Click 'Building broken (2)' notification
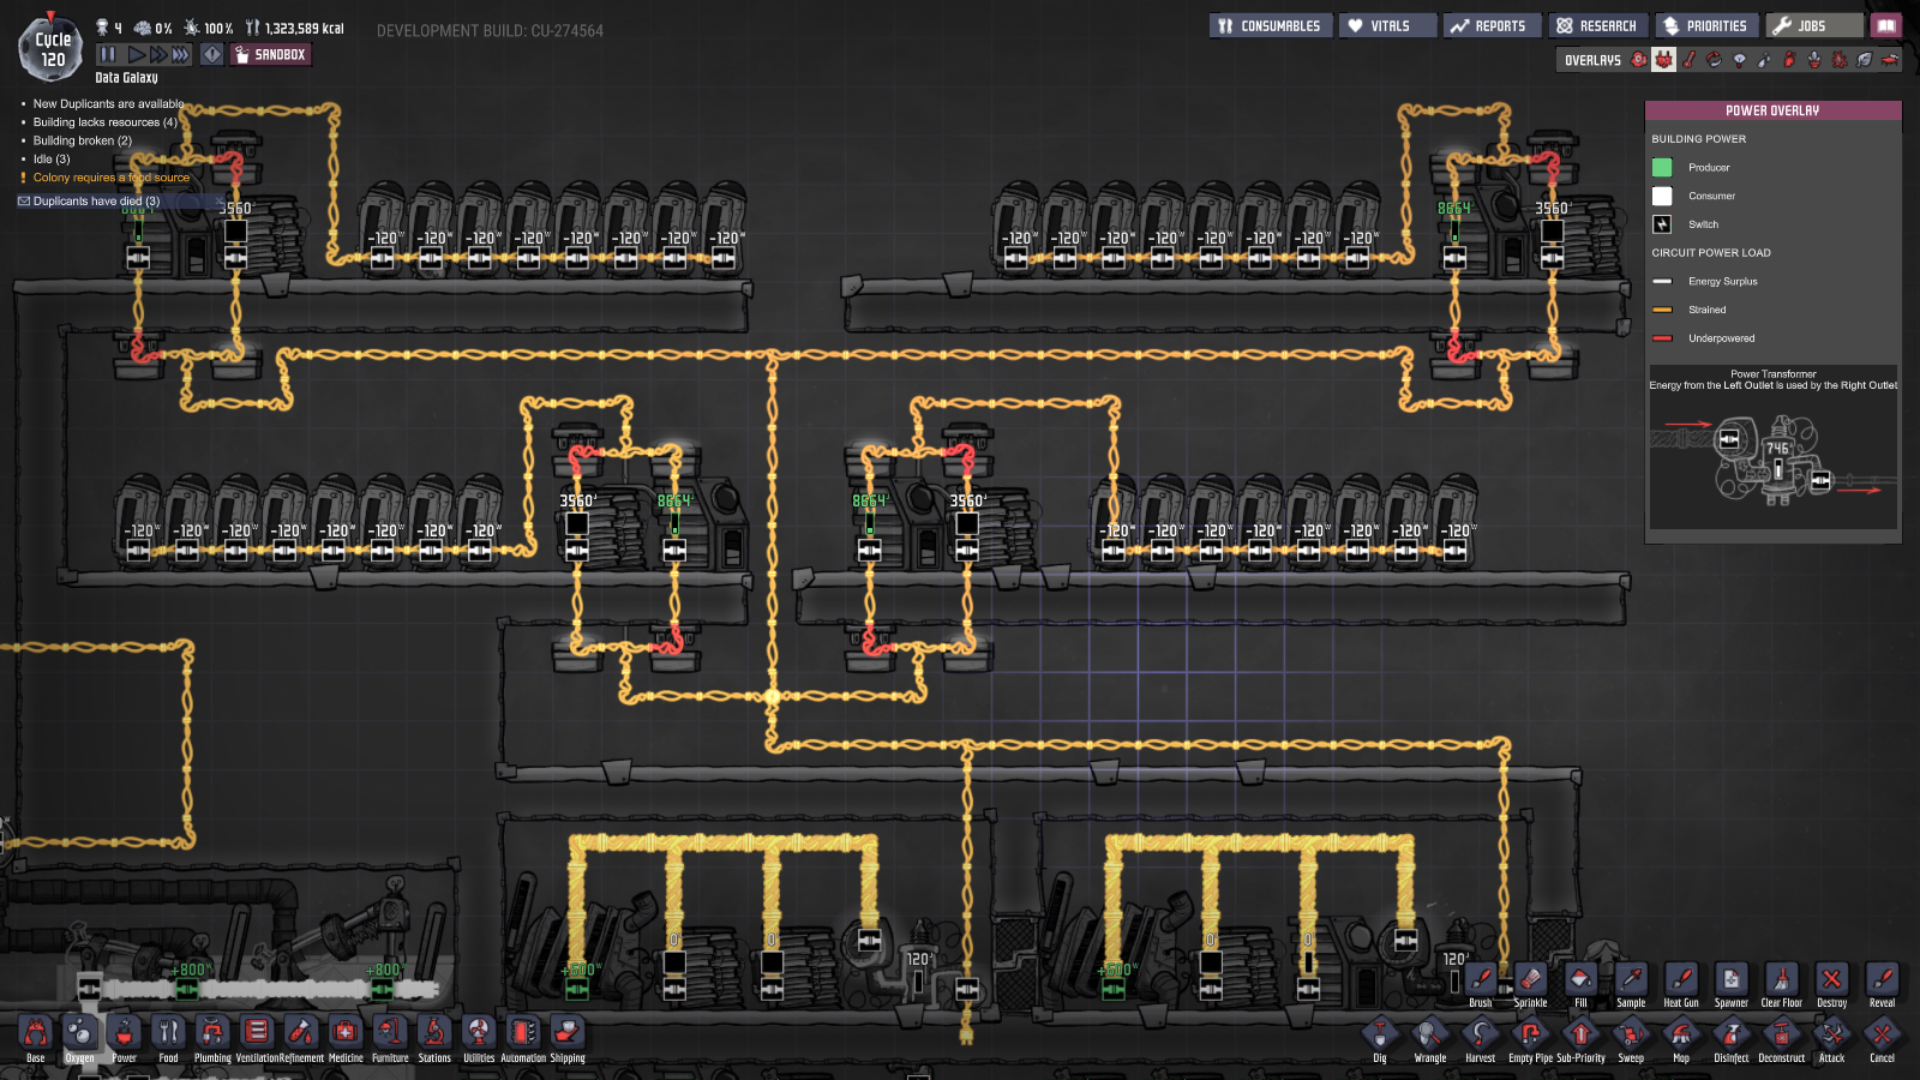Viewport: 1920px width, 1080px height. click(x=82, y=141)
